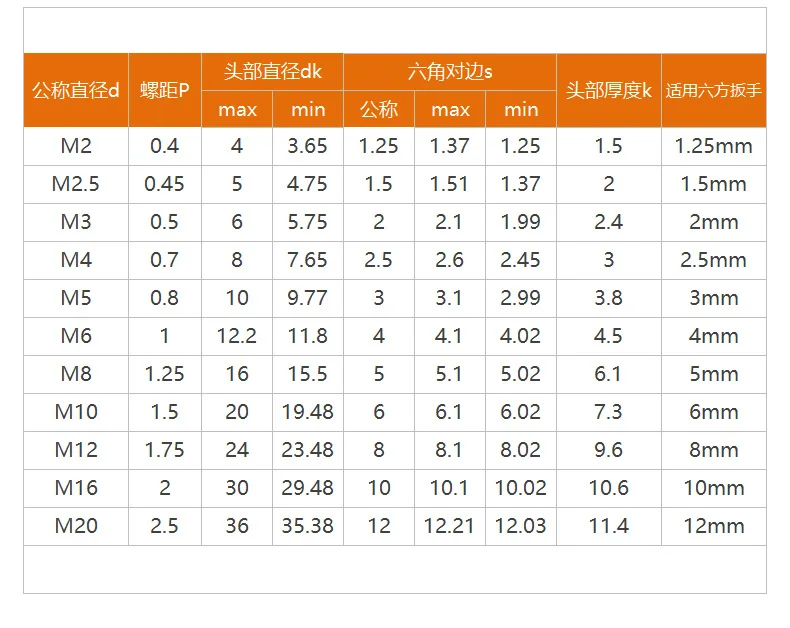Select the 1.25mm wrench size cell
Screen dimensions: 790x628
(713, 146)
